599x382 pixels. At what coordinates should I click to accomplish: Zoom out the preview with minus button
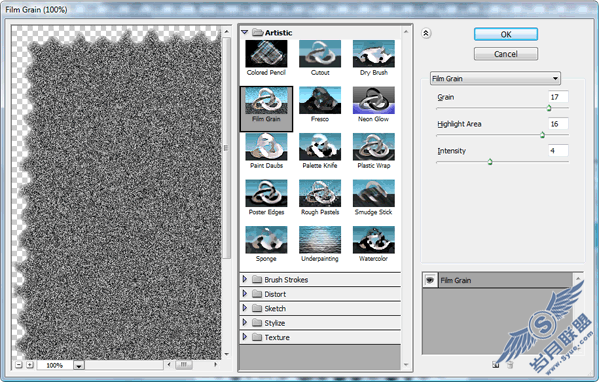19,365
